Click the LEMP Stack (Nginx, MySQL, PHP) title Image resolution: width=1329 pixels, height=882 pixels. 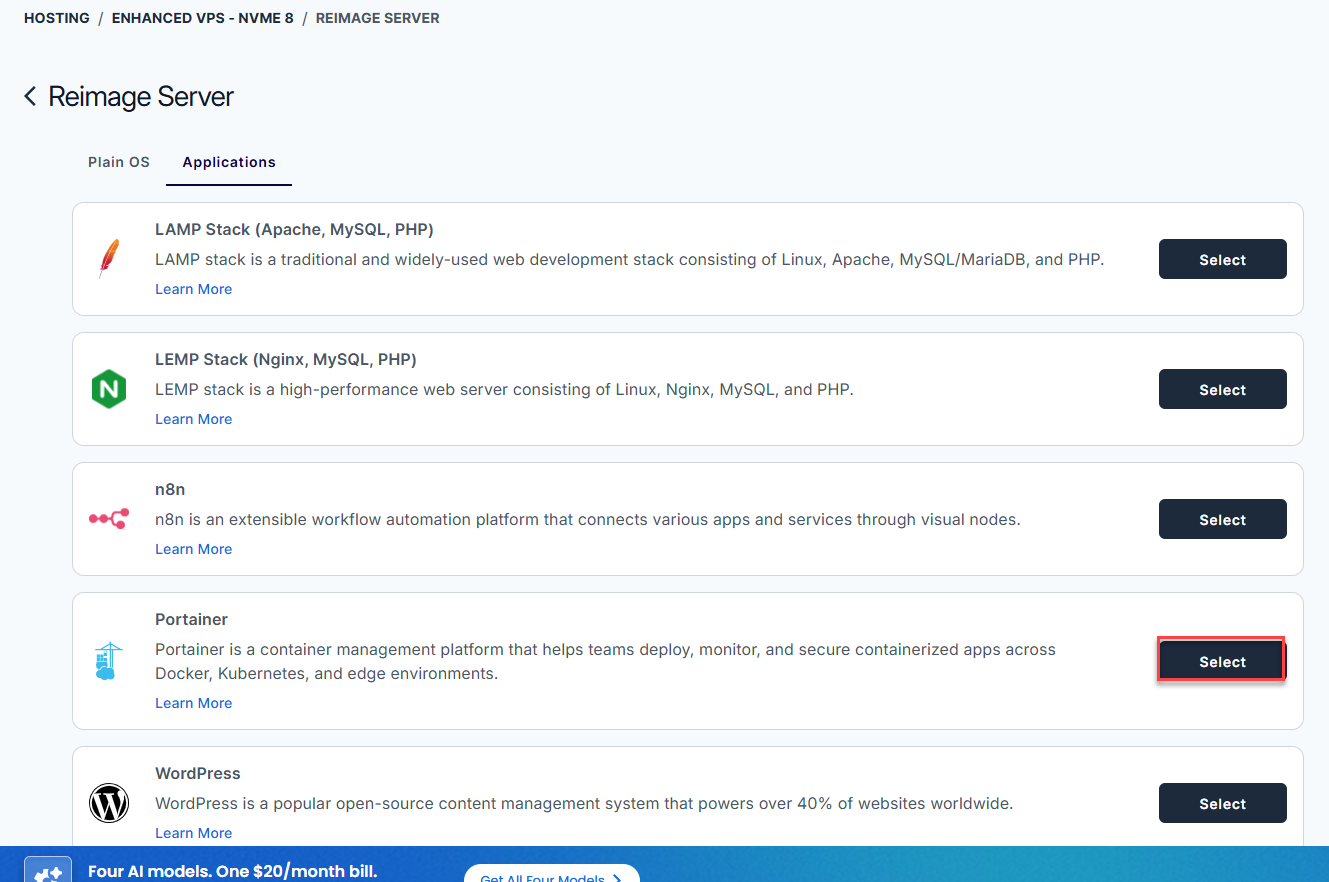[x=286, y=359]
